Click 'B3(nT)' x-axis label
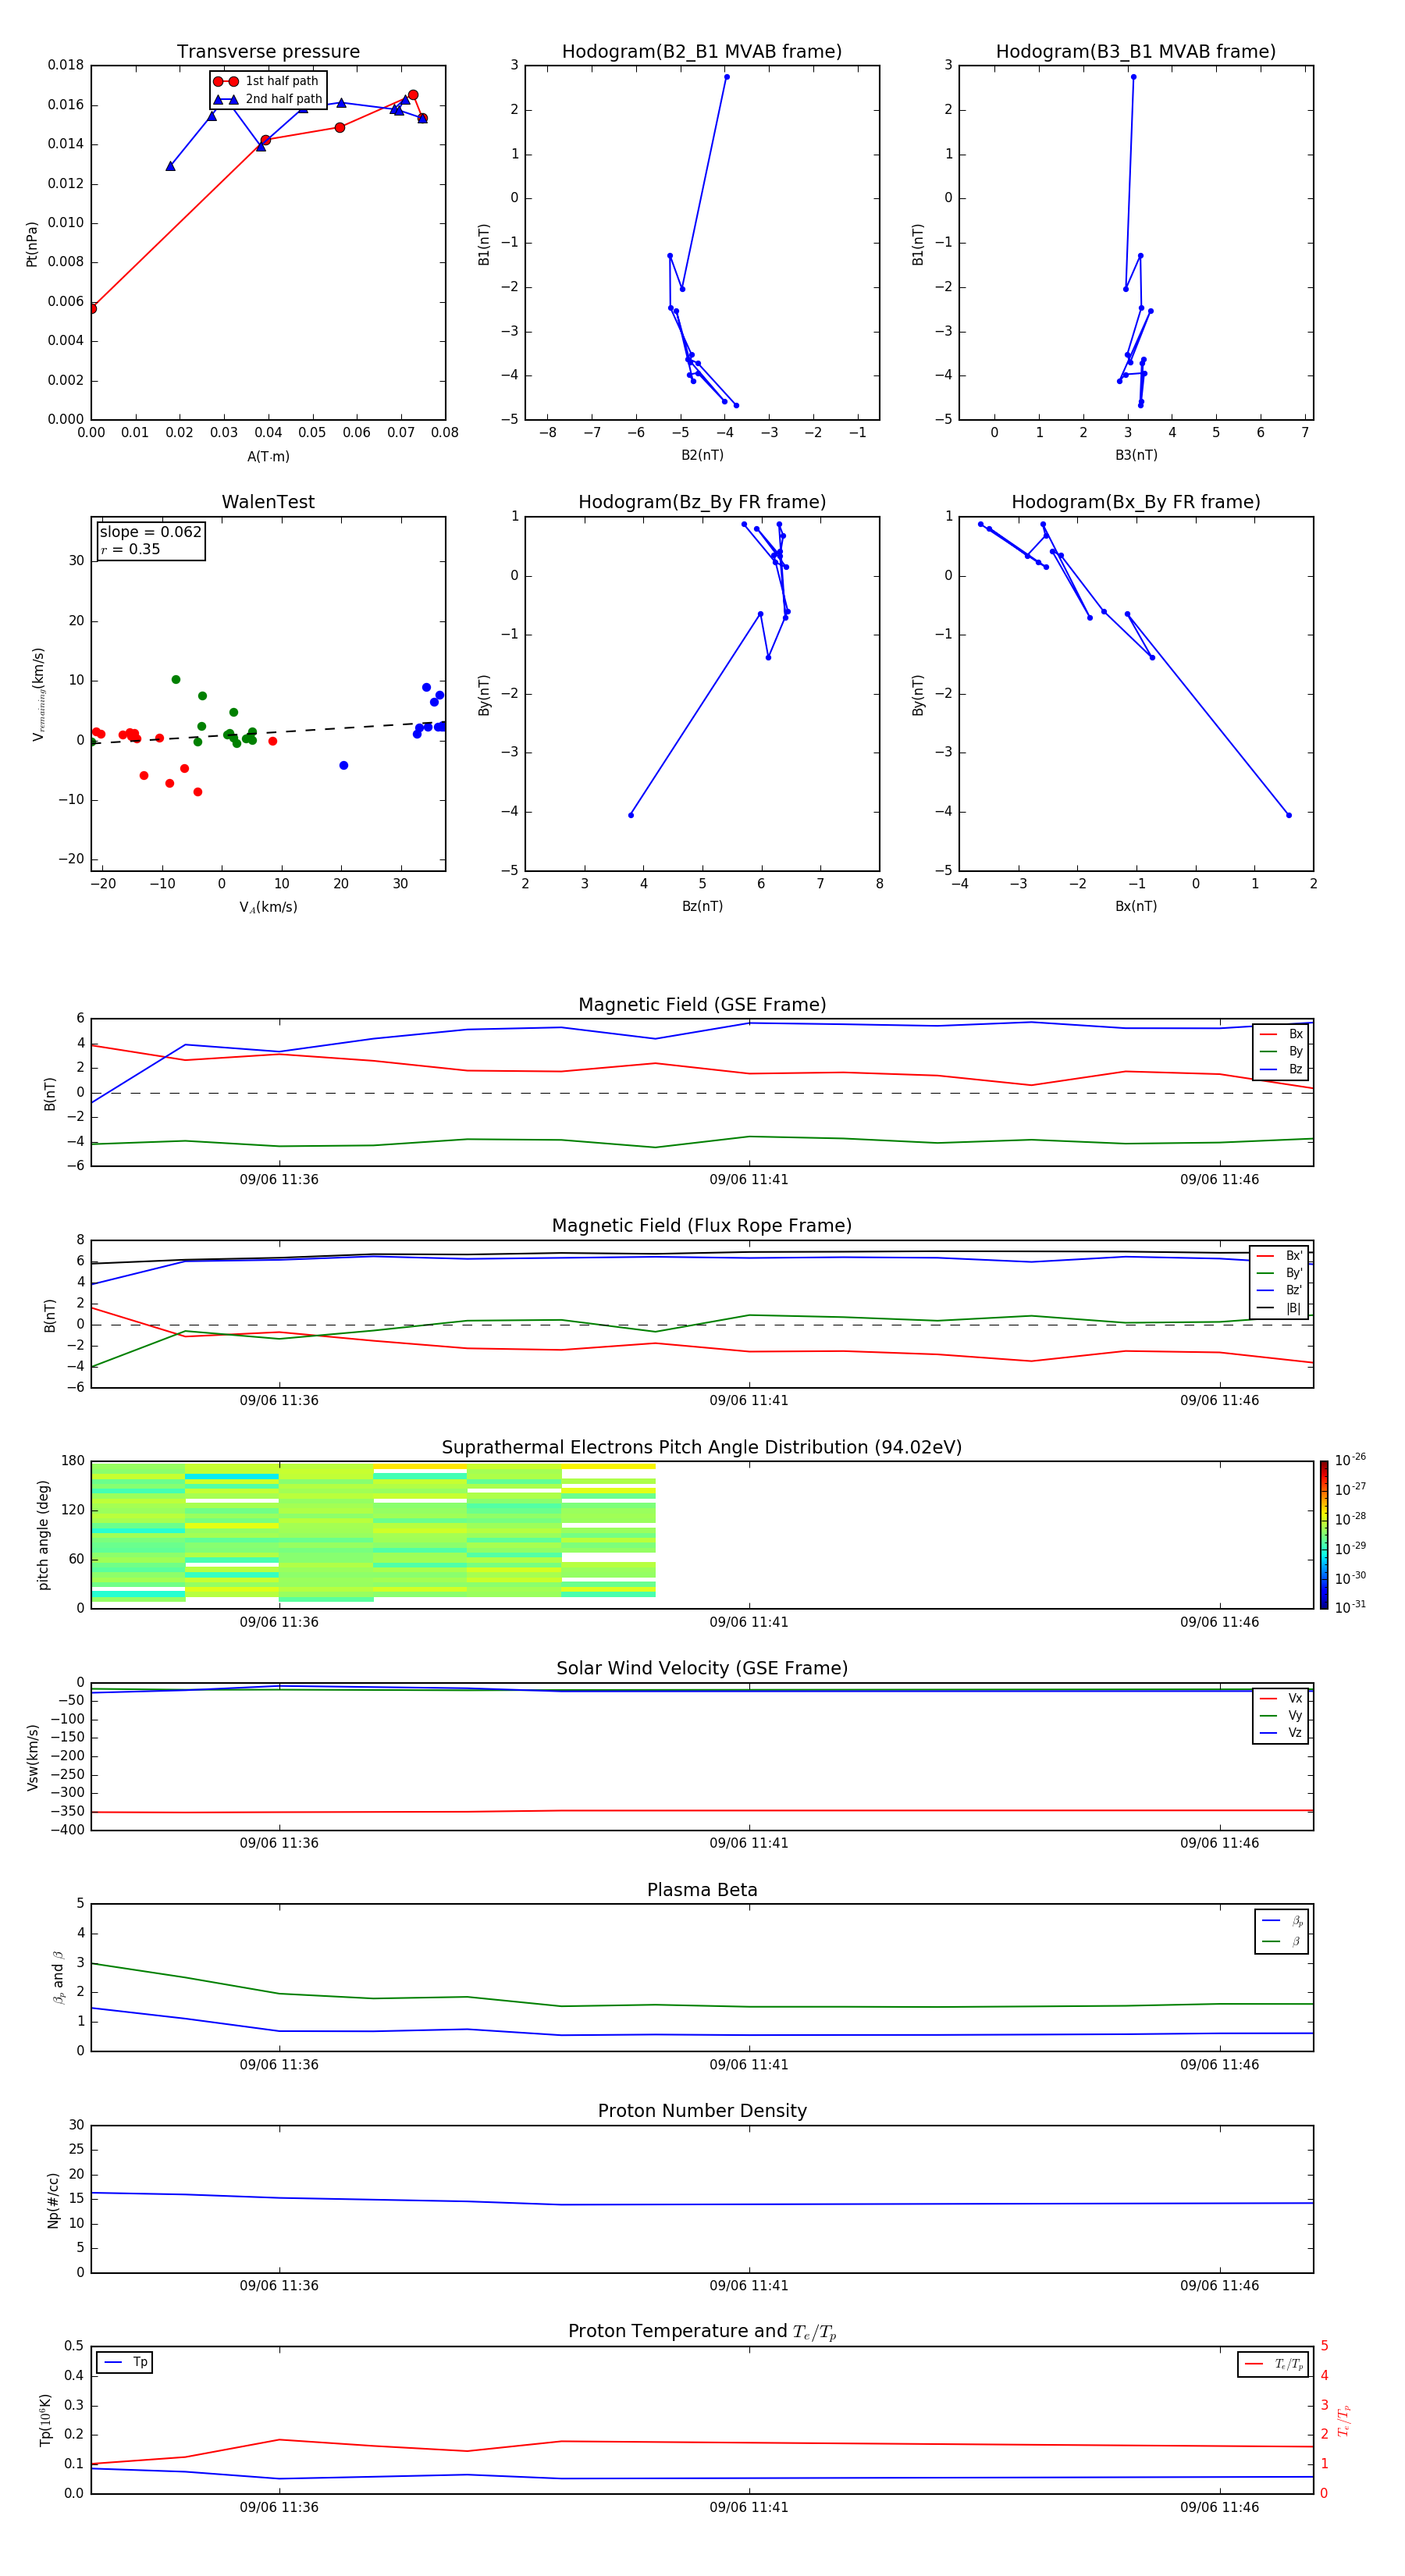This screenshot has height=2576, width=1405. pyautogui.click(x=1136, y=455)
